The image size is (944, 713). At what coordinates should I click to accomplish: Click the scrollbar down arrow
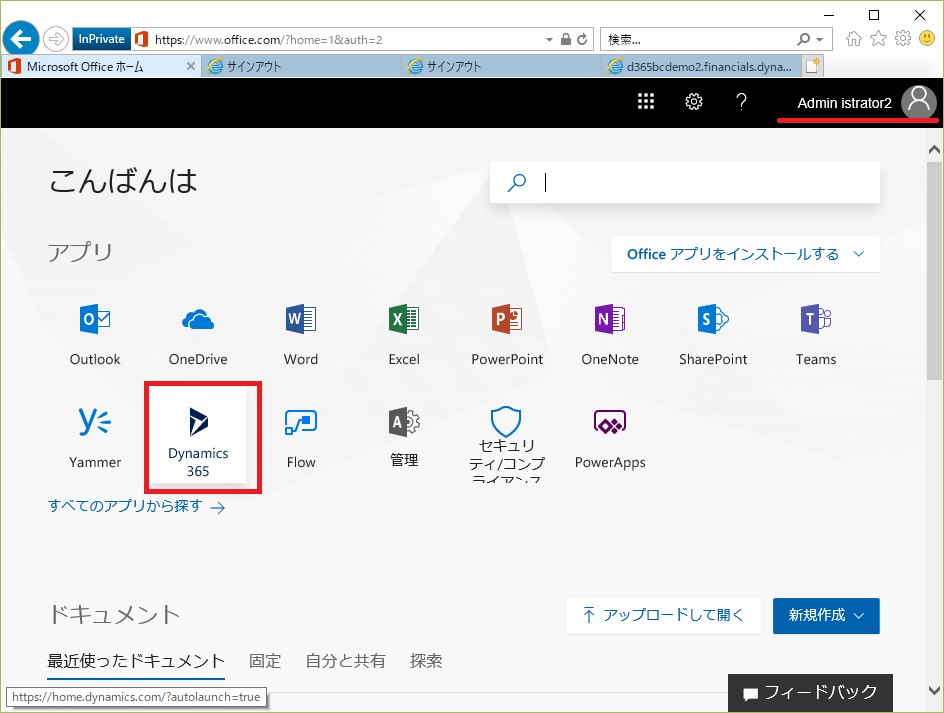[x=934, y=690]
